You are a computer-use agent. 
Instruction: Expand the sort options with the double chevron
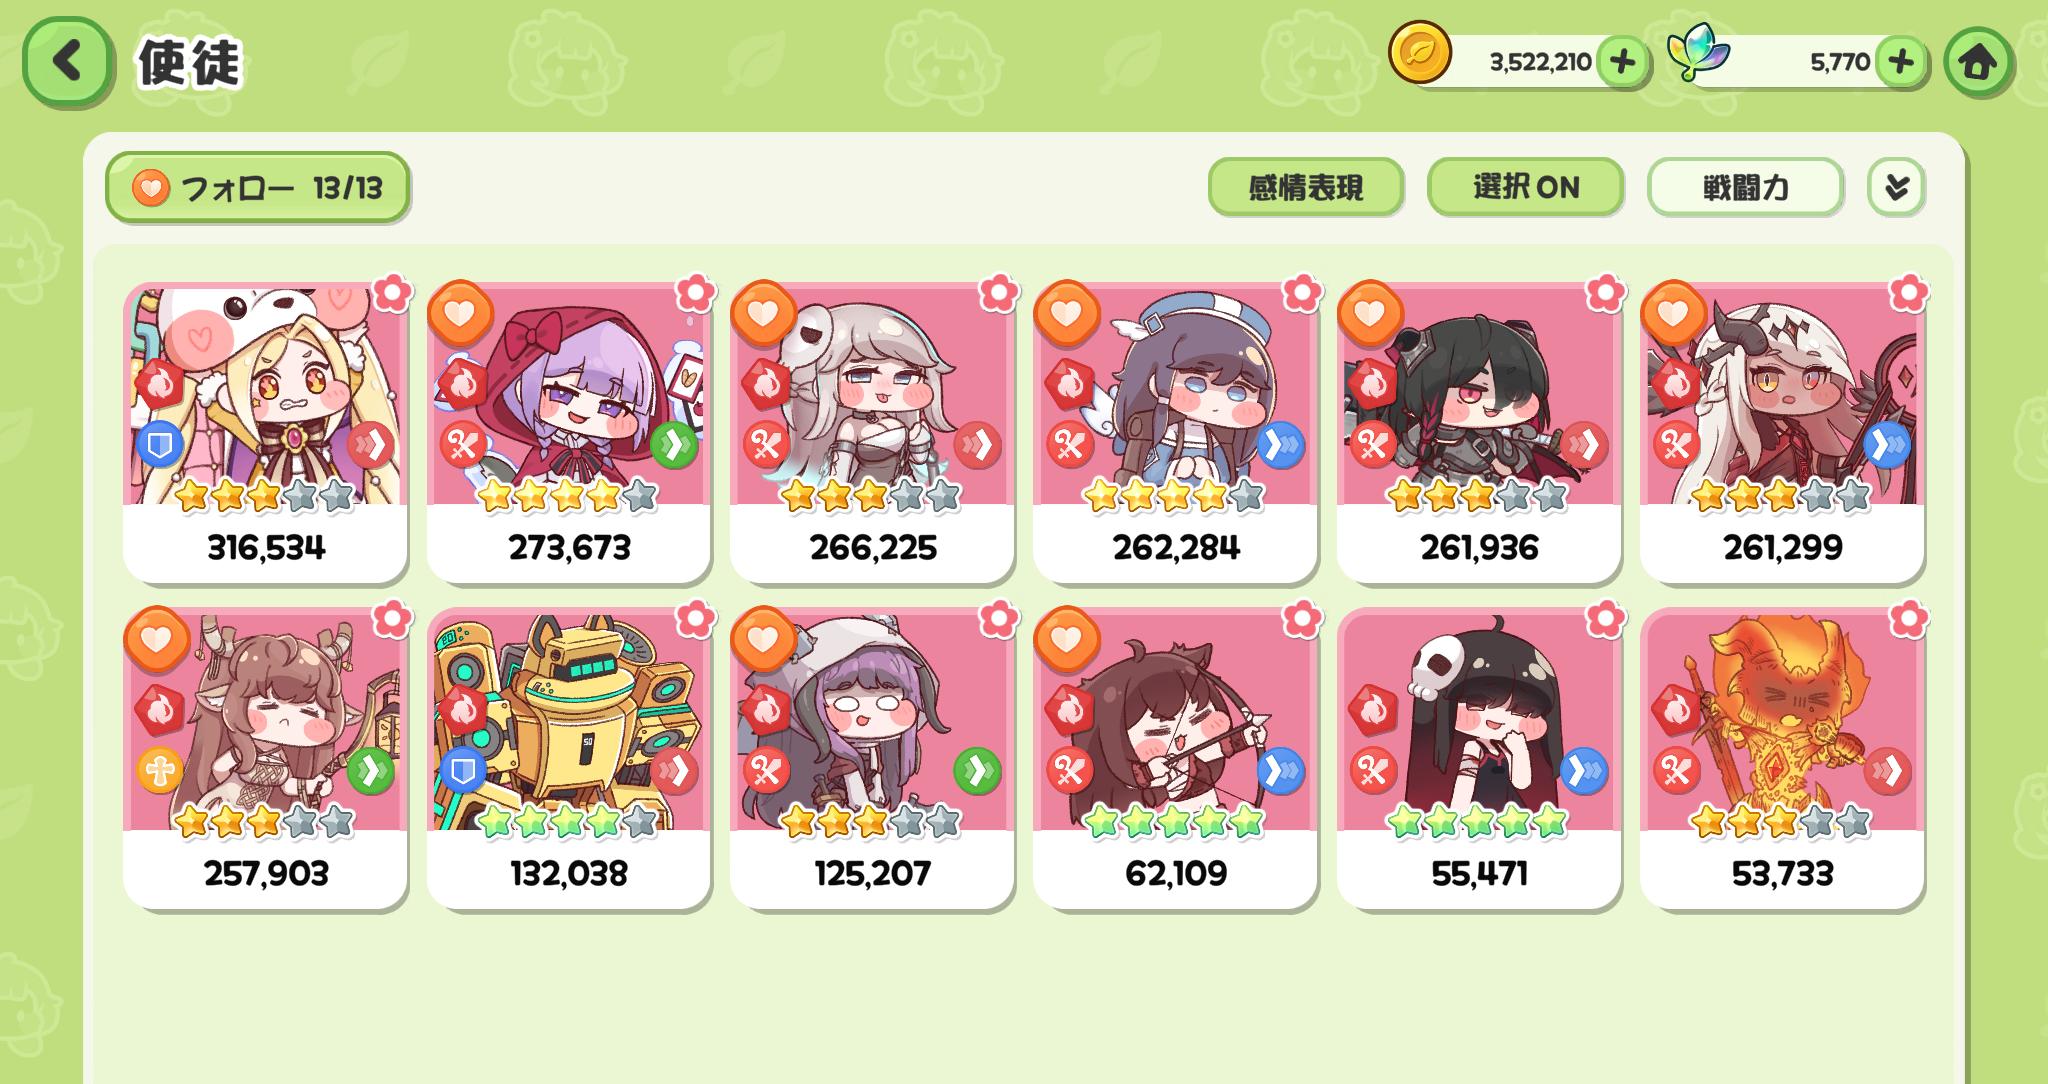tap(1896, 187)
